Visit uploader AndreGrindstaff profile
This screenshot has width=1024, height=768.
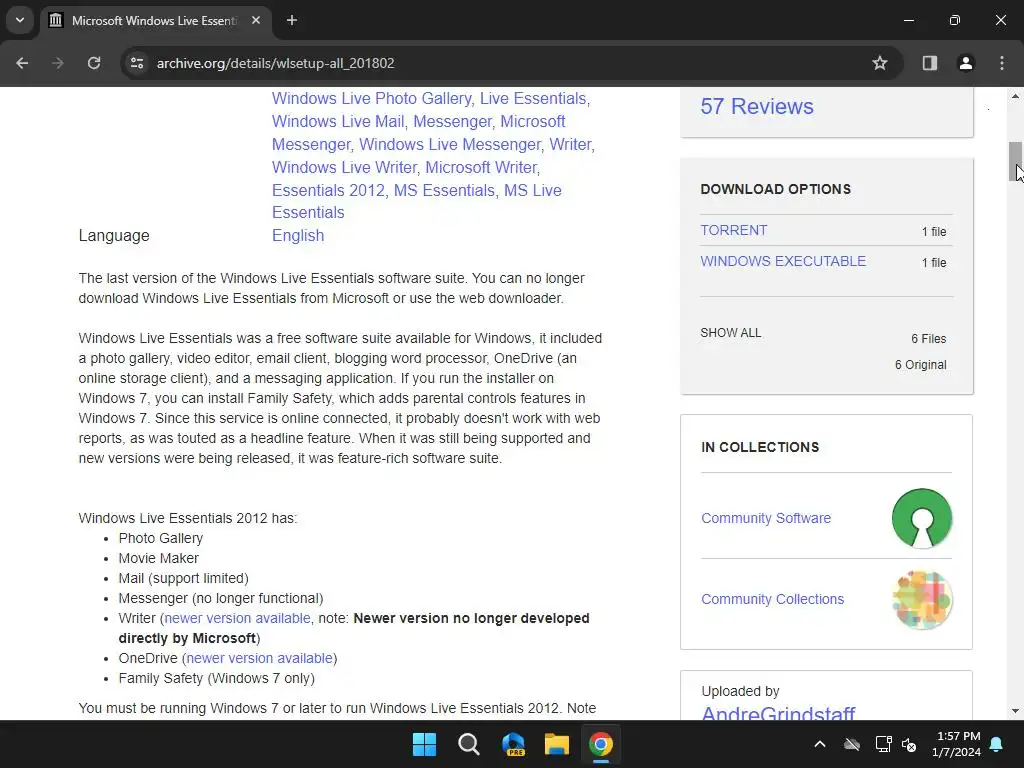[778, 712]
